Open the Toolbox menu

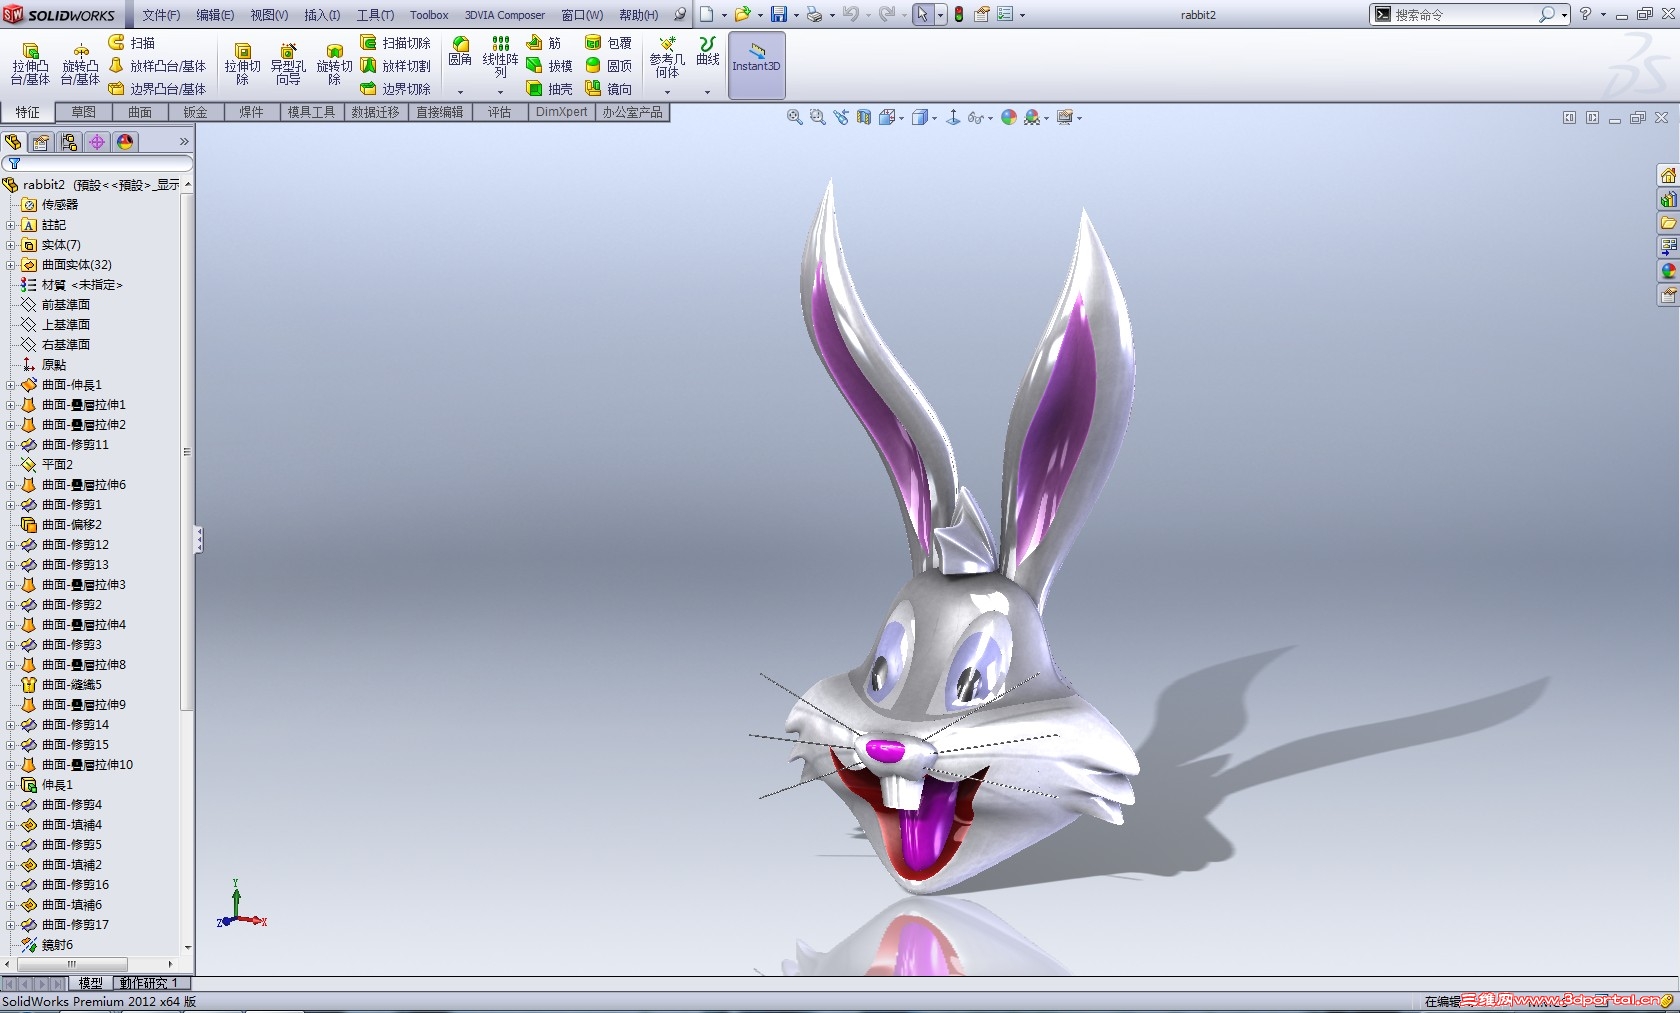click(x=429, y=15)
